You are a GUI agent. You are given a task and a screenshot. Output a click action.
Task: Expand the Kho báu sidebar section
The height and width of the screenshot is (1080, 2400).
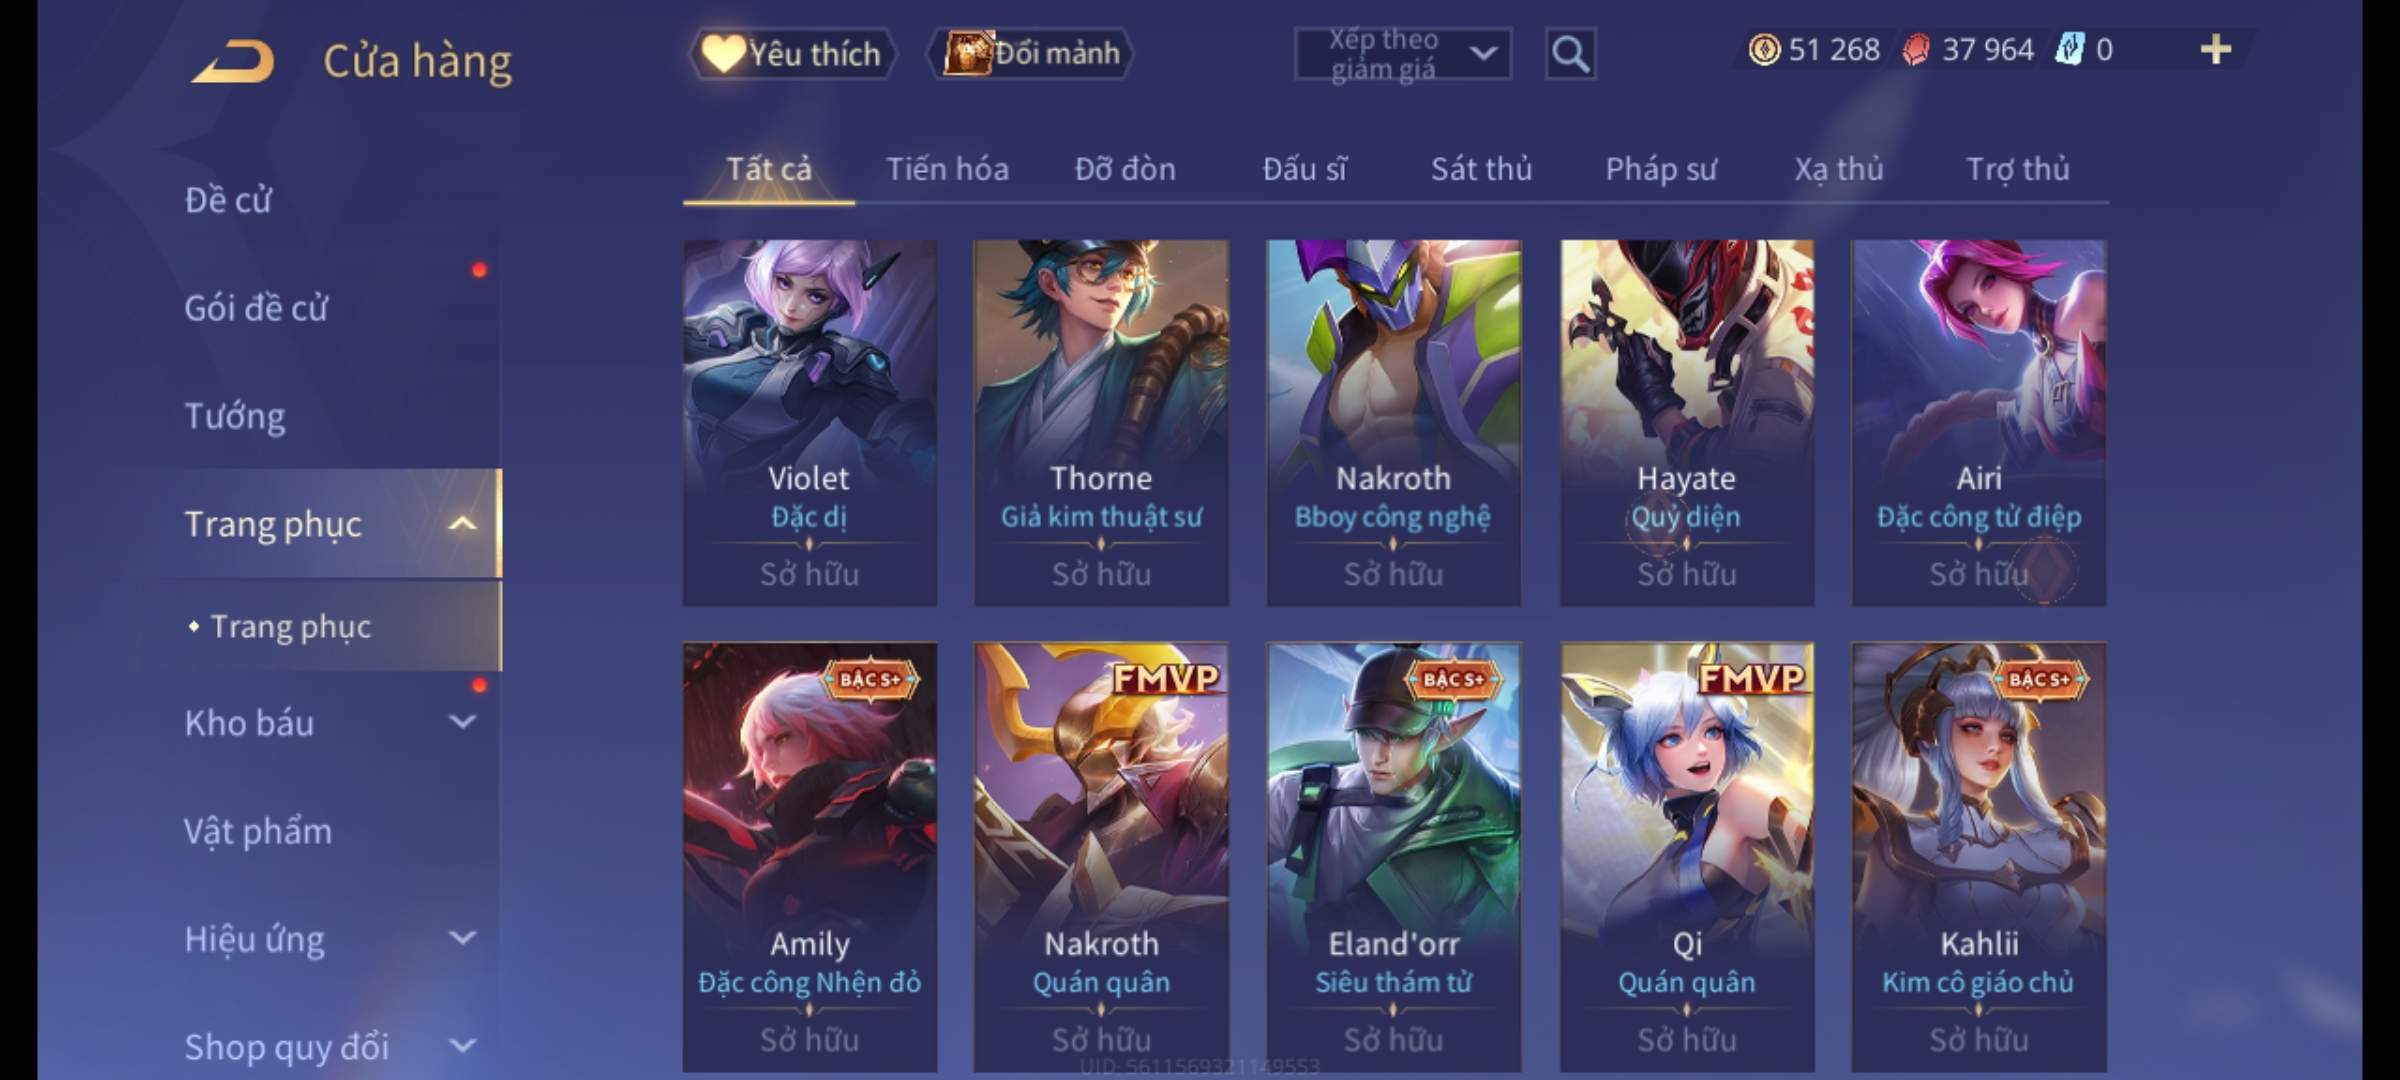click(x=462, y=721)
